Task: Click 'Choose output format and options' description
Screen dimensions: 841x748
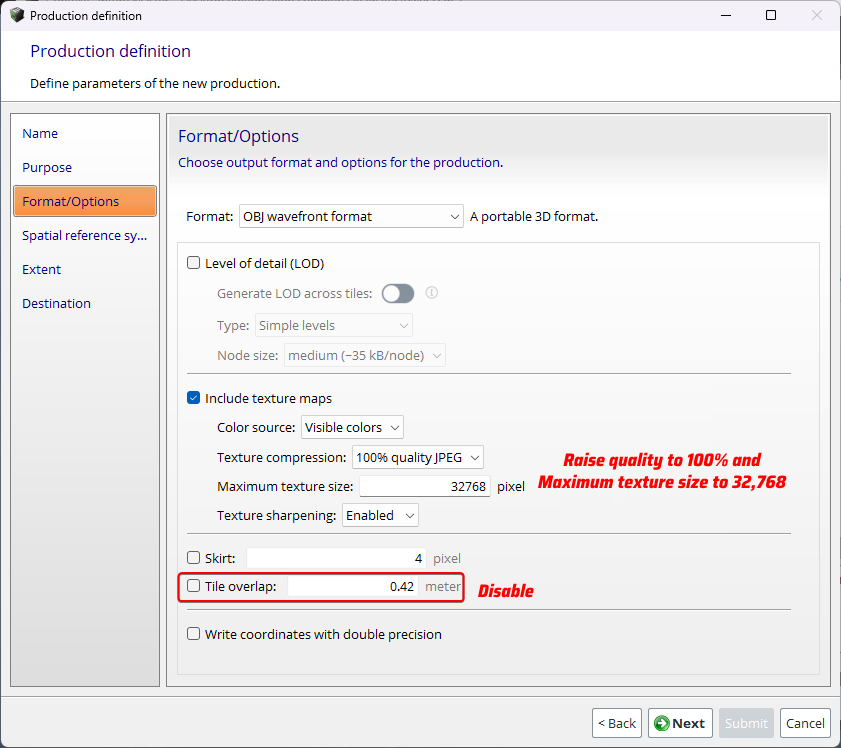Action: pyautogui.click(x=341, y=162)
